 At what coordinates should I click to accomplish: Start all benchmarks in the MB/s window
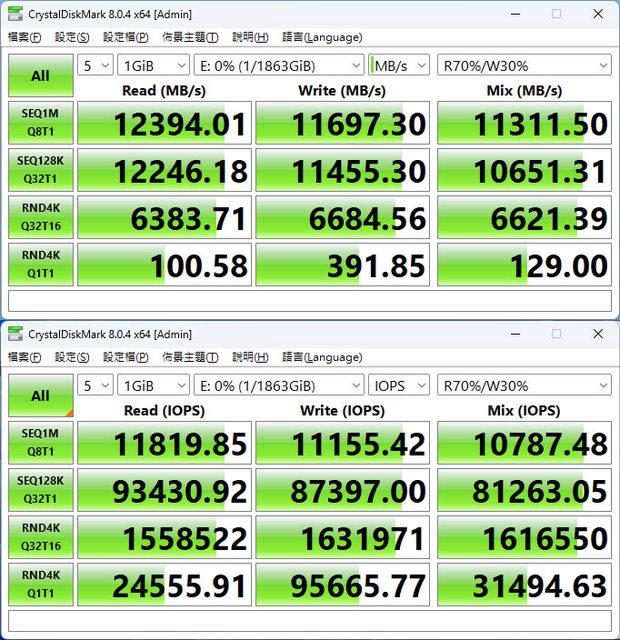tap(40, 75)
